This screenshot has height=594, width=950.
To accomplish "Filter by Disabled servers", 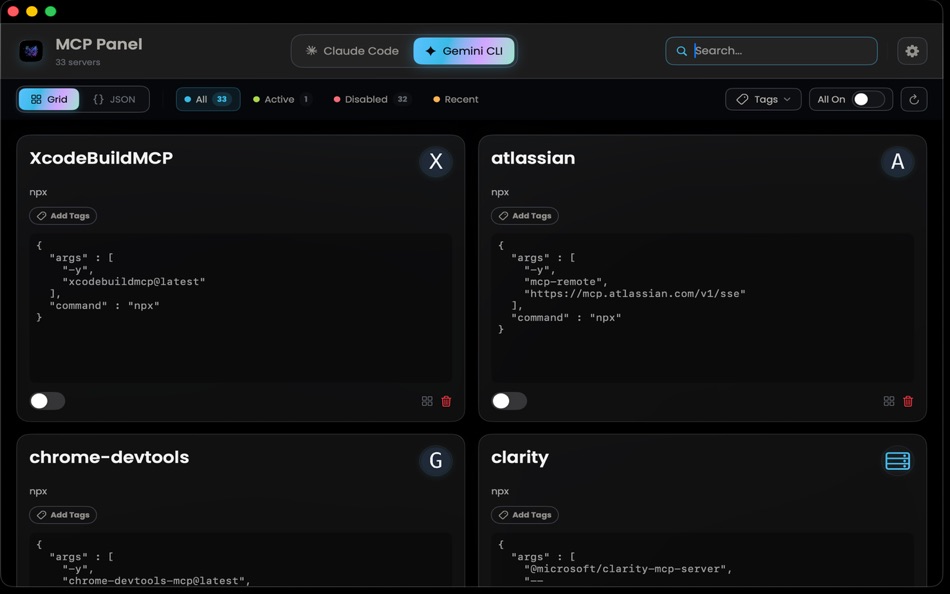I will 371,99.
